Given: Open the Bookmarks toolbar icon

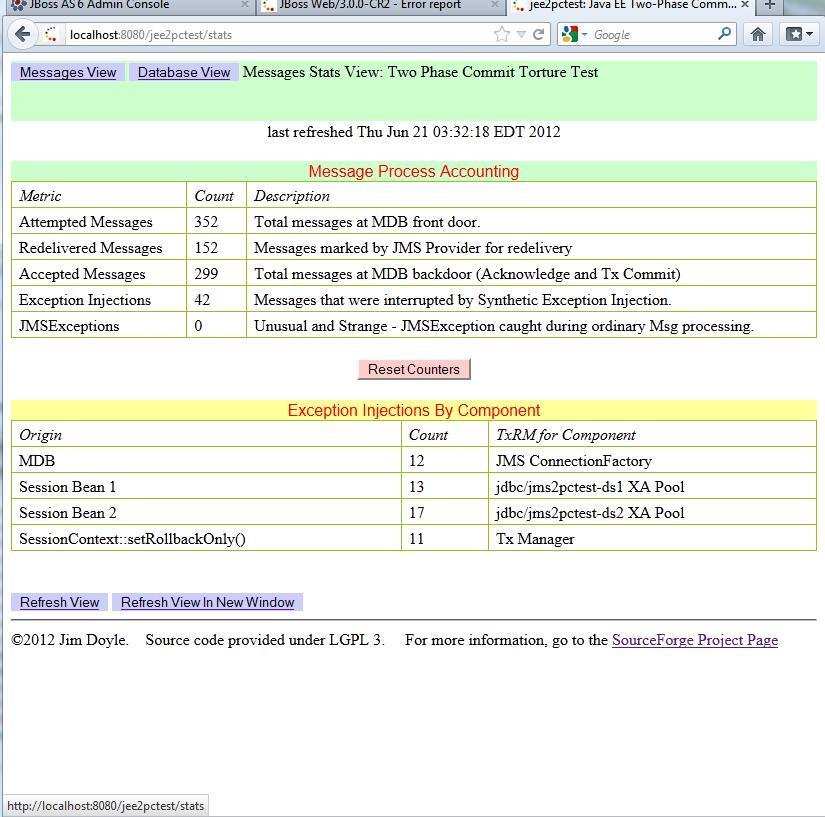Looking at the screenshot, I should 792,33.
